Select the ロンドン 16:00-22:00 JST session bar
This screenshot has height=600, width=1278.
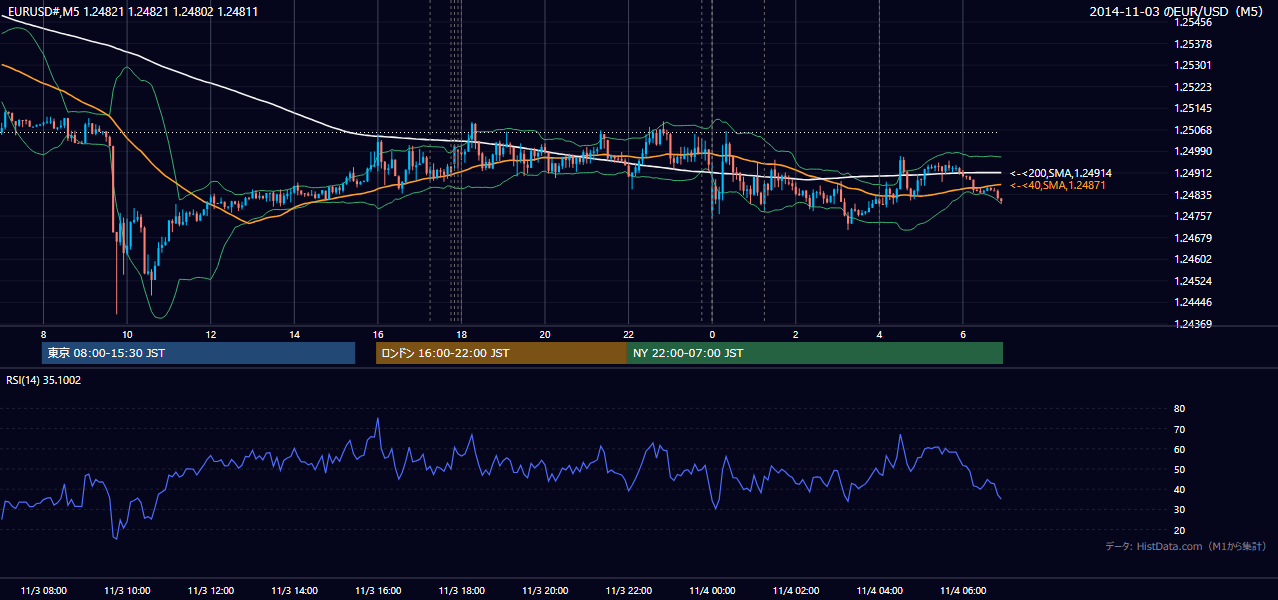pos(501,353)
